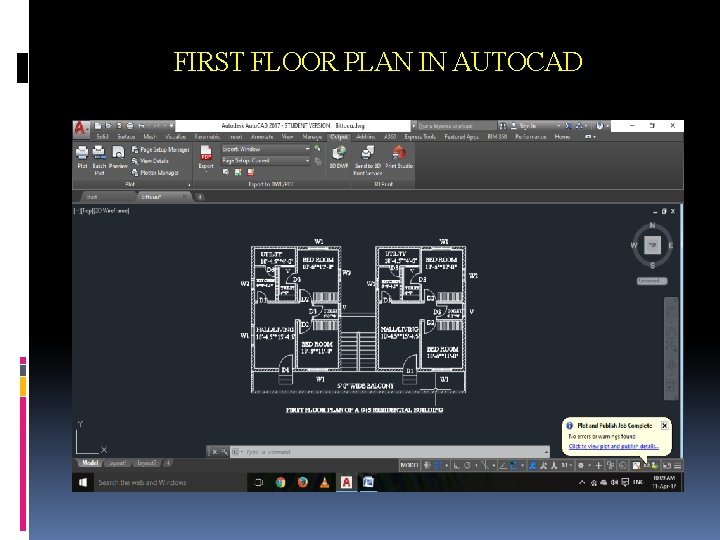Switch to the Annotate ribbon tab
The width and height of the screenshot is (720, 540).
tap(262, 137)
